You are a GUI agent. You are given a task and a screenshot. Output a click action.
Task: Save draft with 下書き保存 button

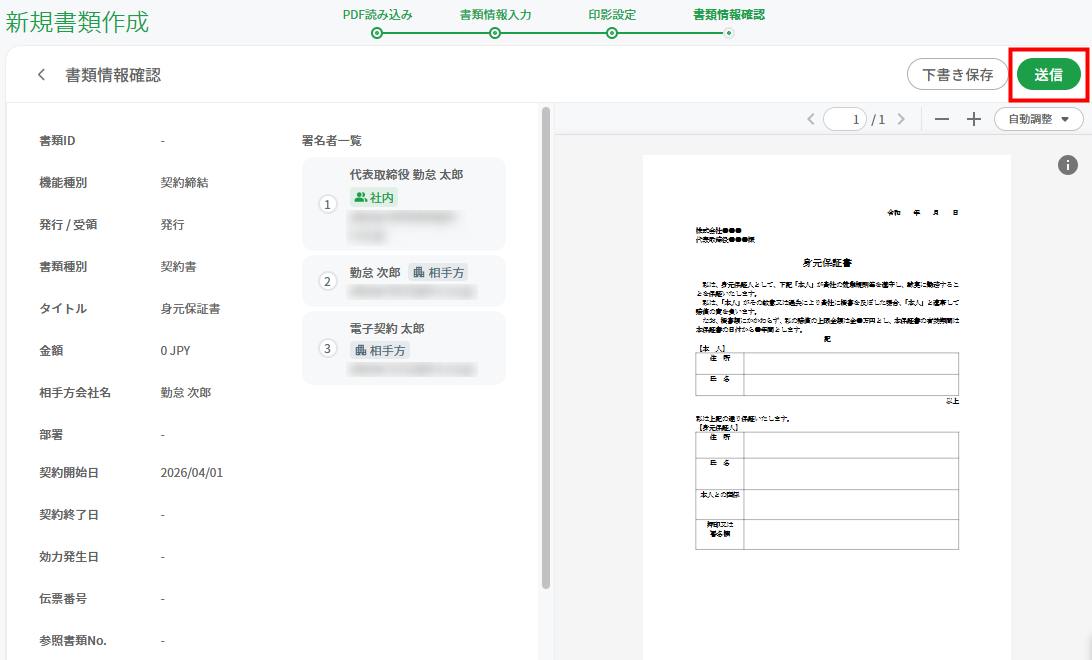[958, 74]
